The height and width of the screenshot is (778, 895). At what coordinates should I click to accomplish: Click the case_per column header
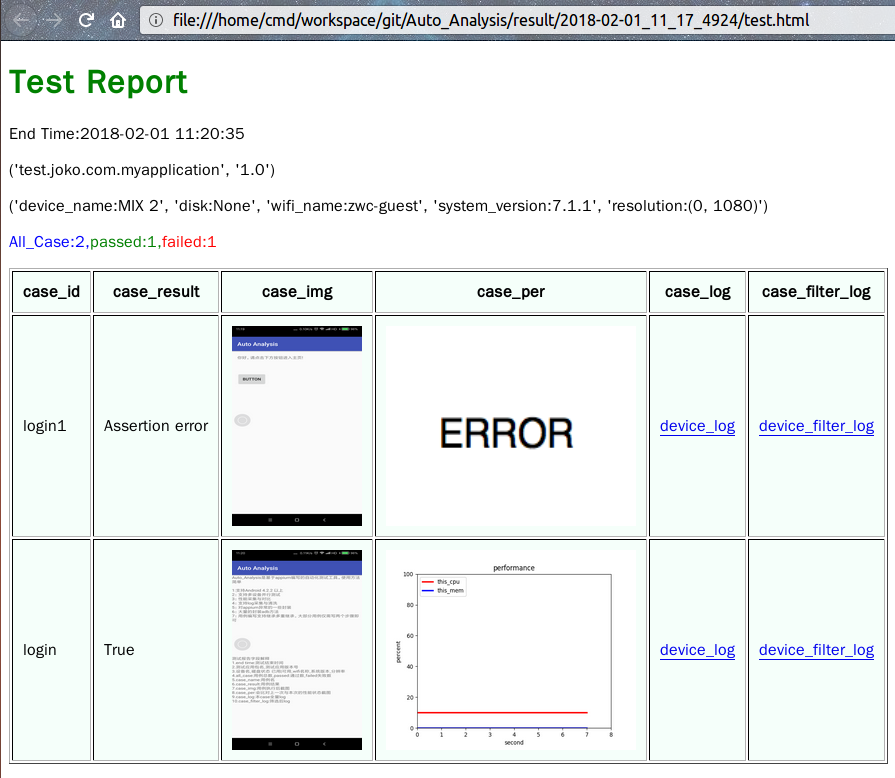510,292
